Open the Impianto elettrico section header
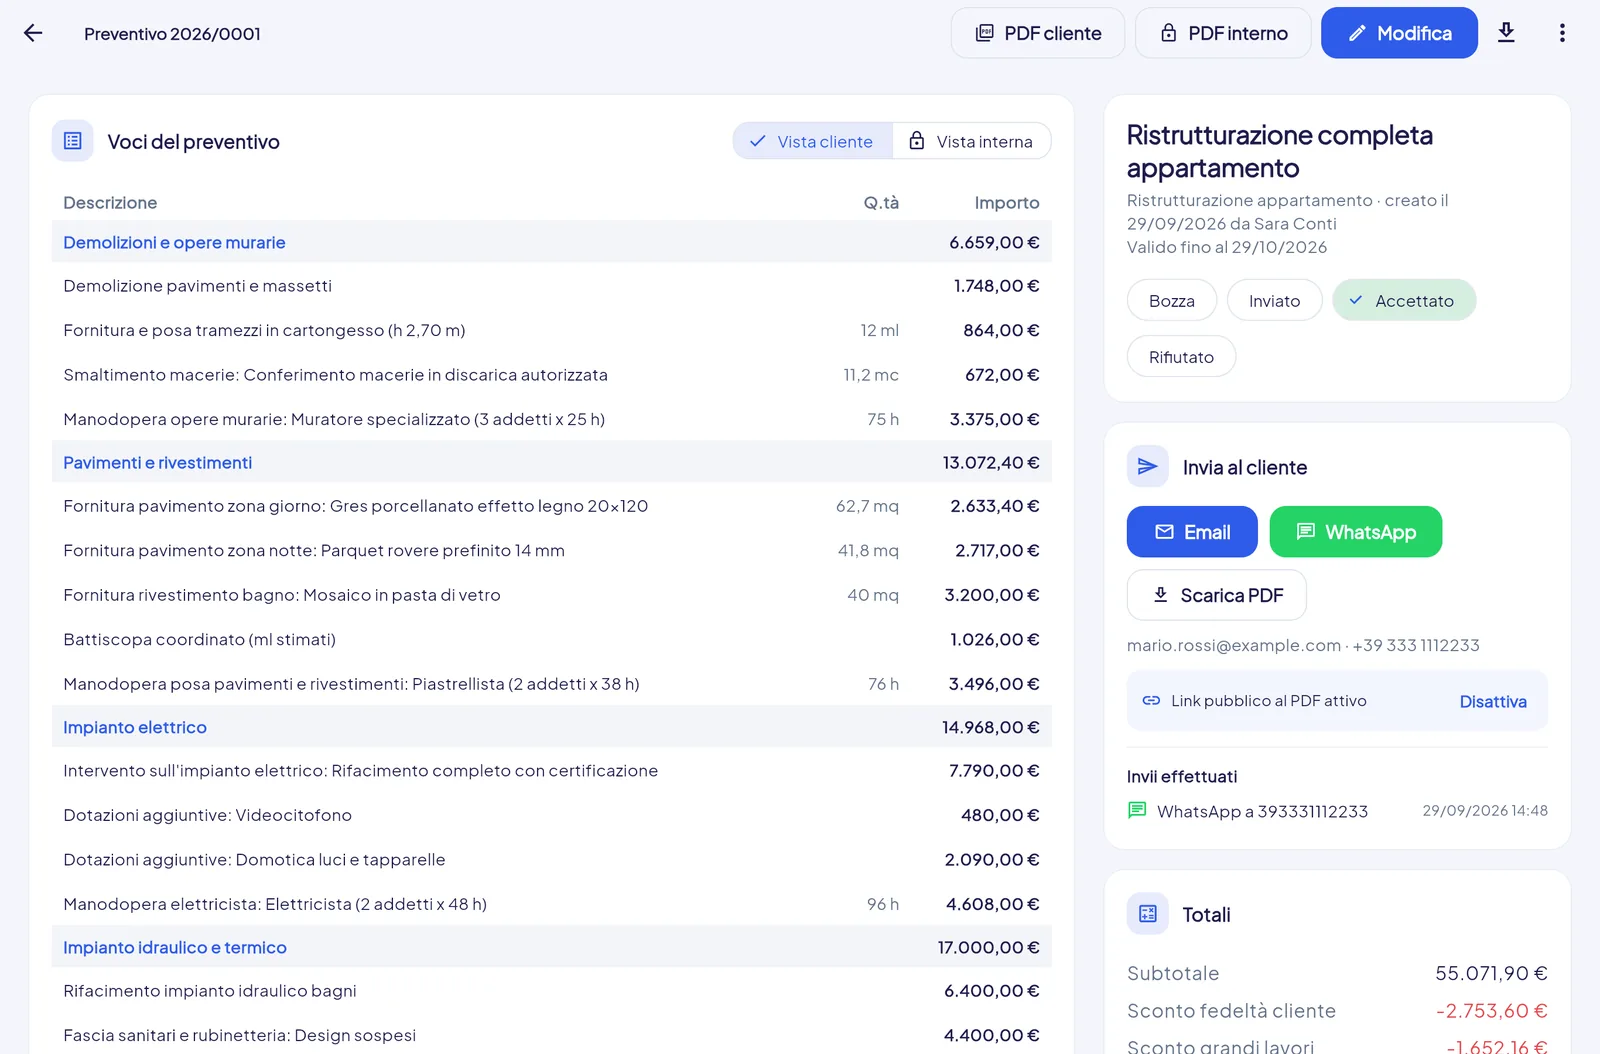The image size is (1600, 1054). tap(552, 727)
